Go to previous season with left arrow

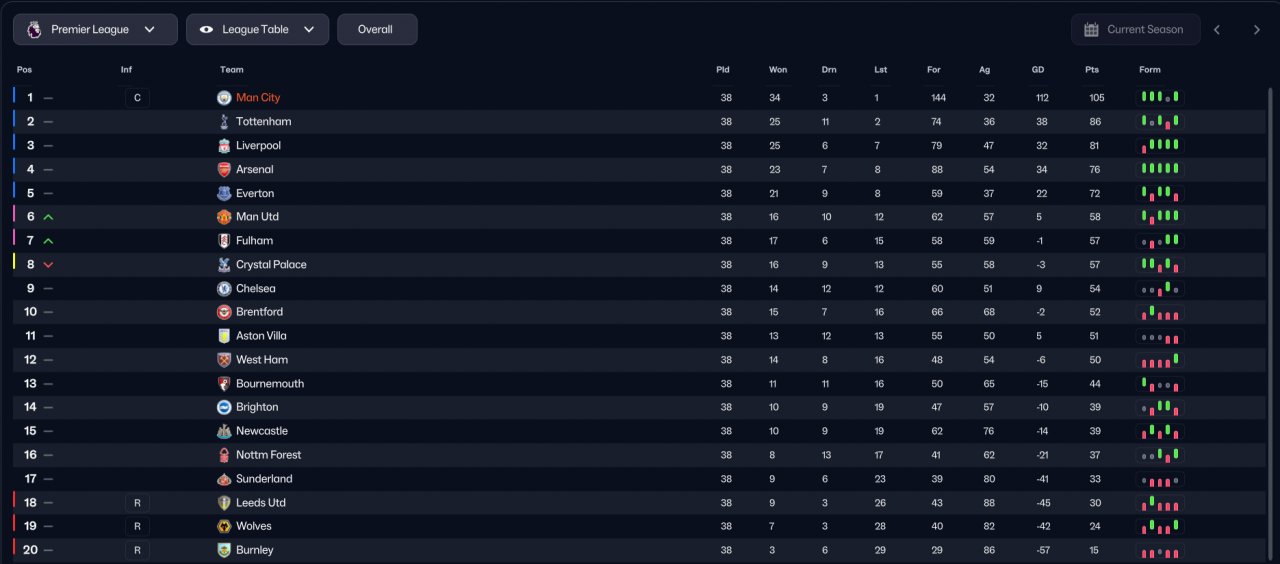[x=1217, y=30]
